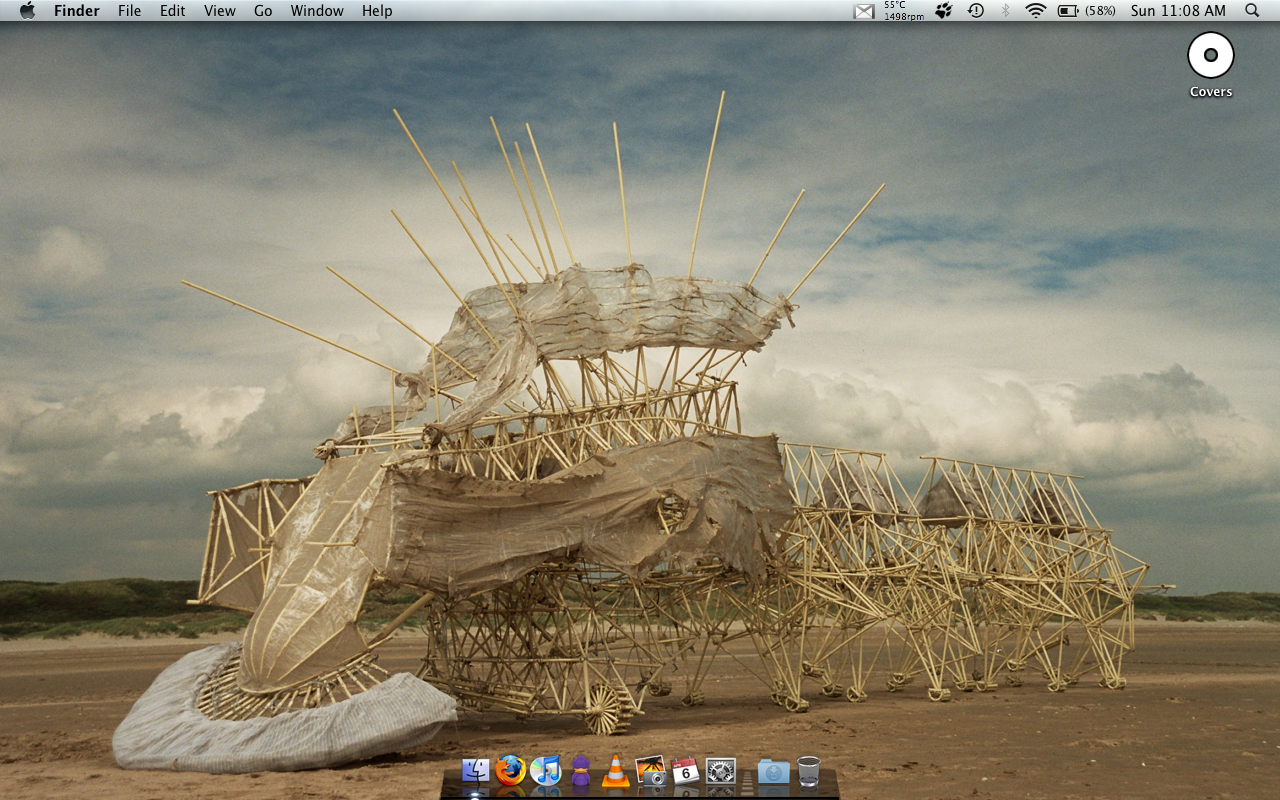Click the Sun 11:08 AM clock

point(1178,11)
